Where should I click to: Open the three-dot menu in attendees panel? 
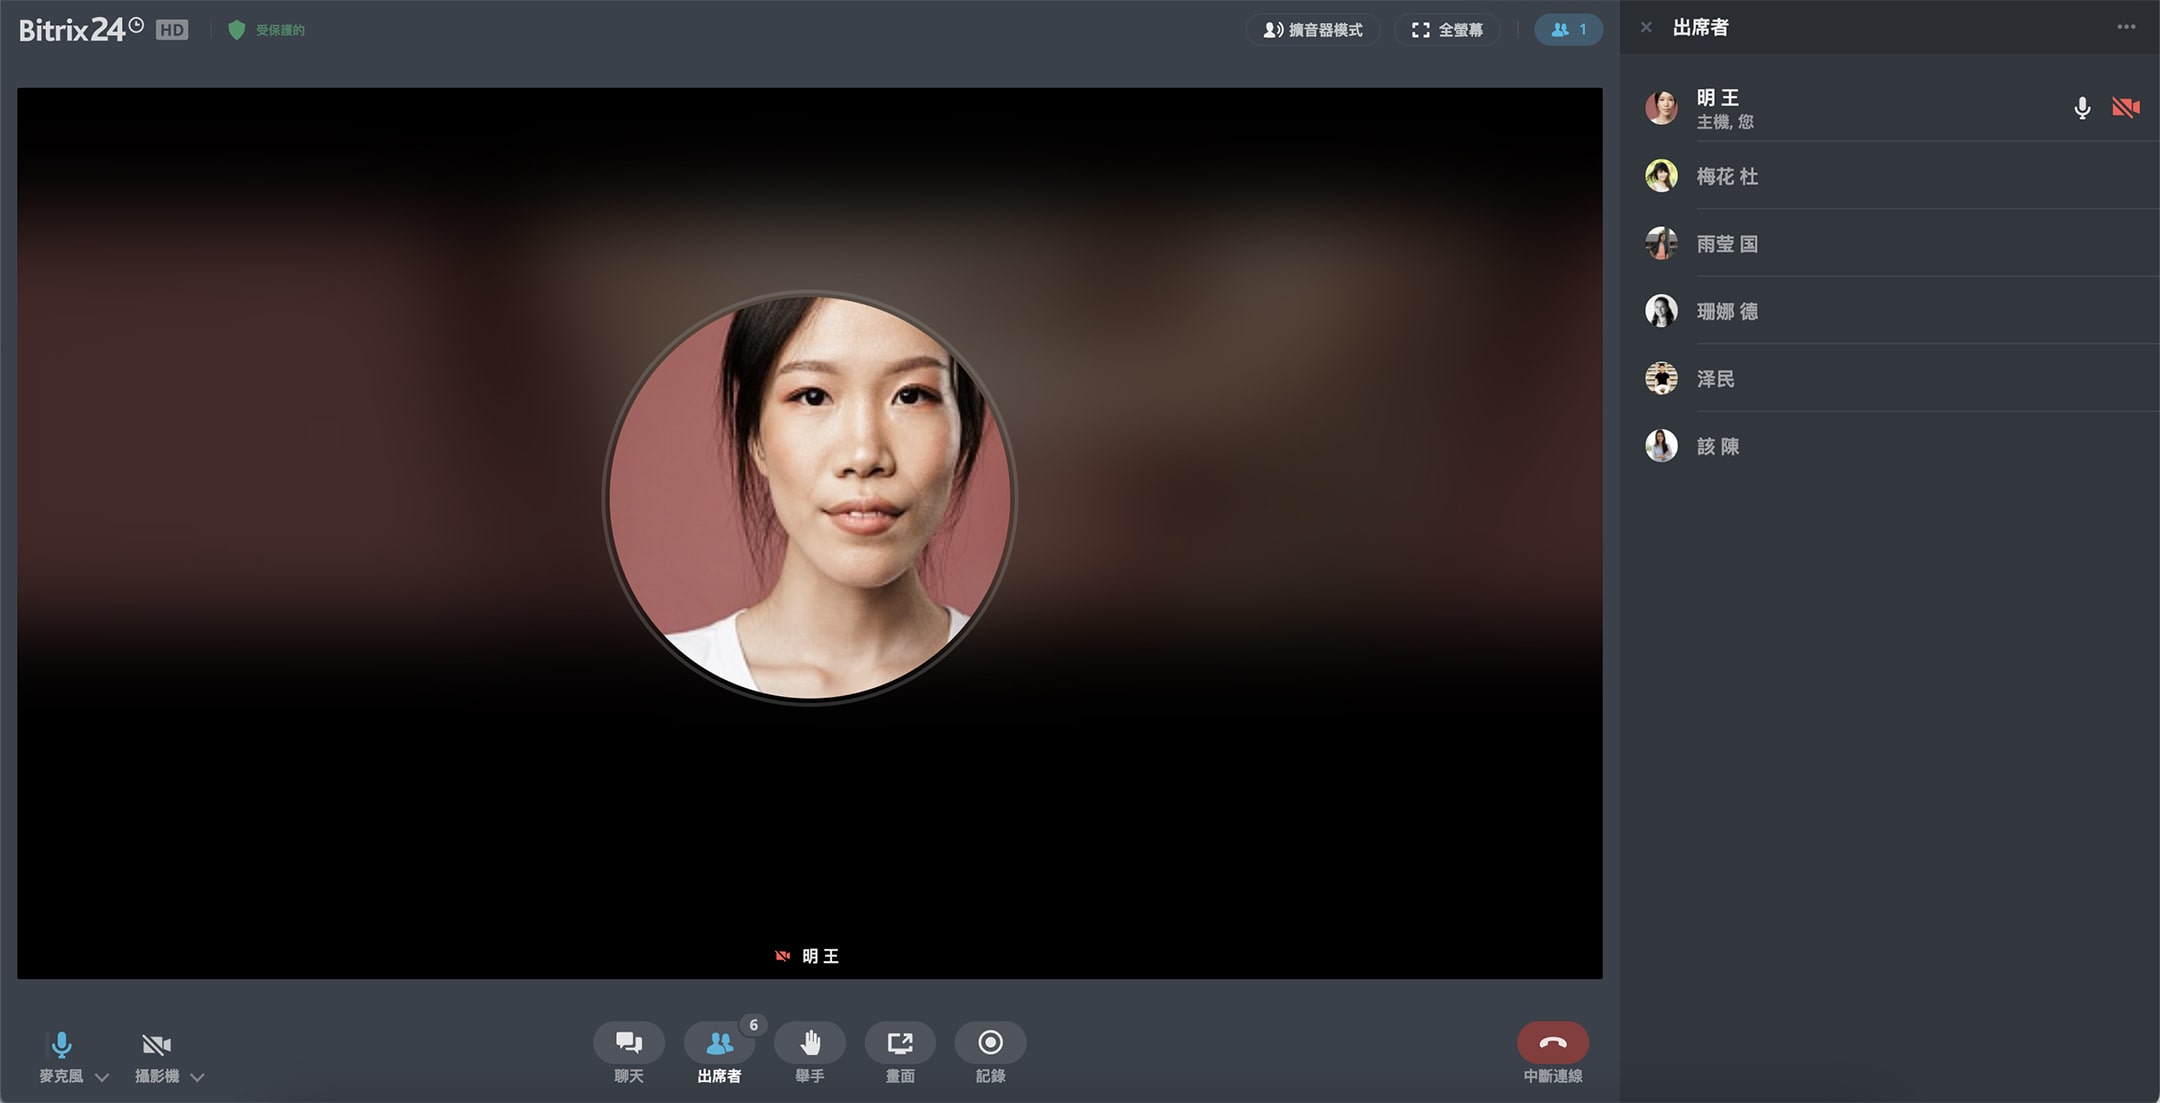[x=2126, y=27]
